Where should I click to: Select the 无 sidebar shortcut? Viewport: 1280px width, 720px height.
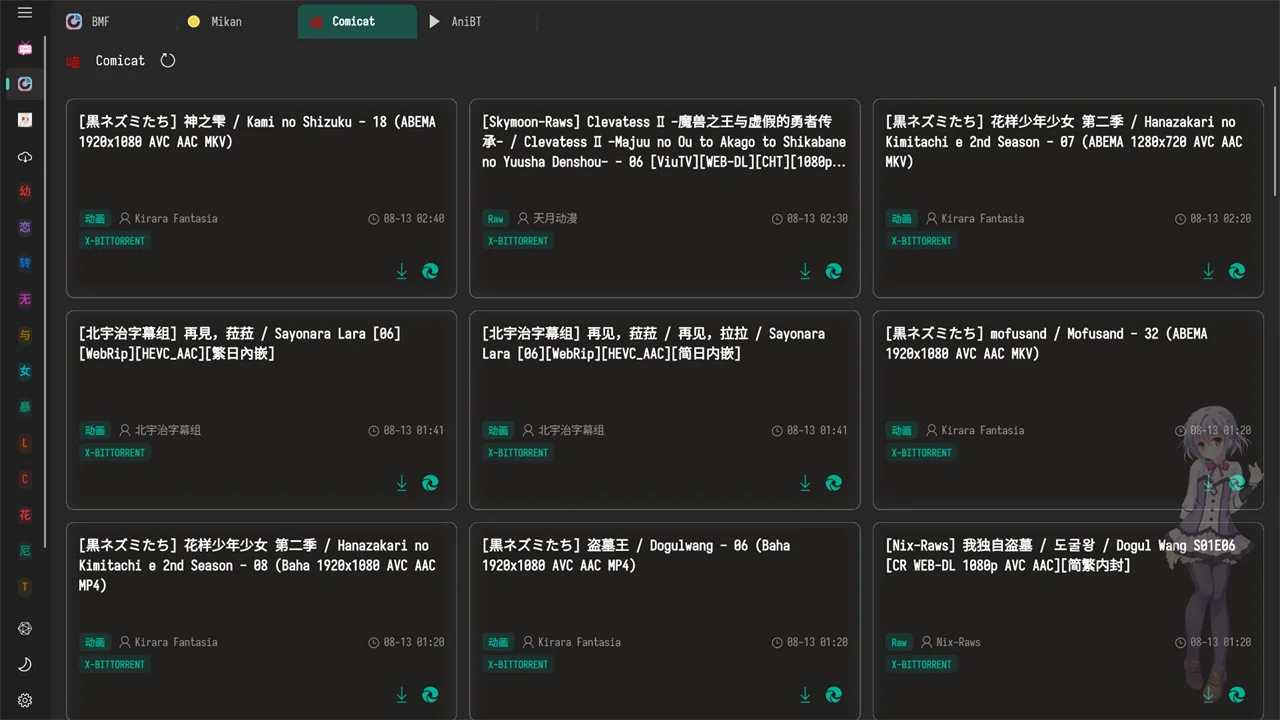click(25, 299)
